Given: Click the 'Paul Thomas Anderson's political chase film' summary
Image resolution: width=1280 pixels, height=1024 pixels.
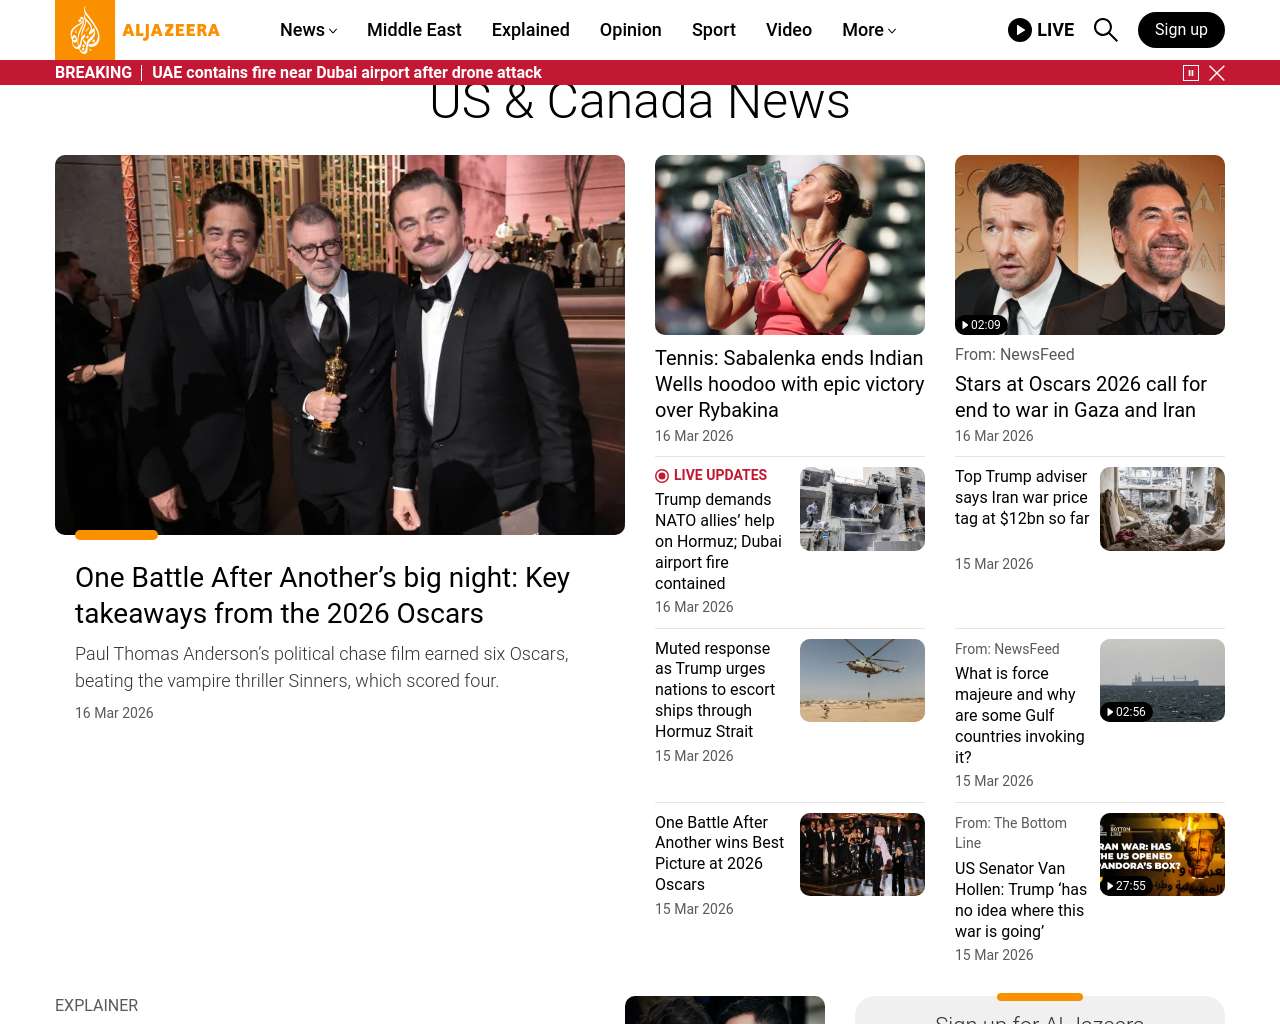Looking at the screenshot, I should pyautogui.click(x=322, y=667).
